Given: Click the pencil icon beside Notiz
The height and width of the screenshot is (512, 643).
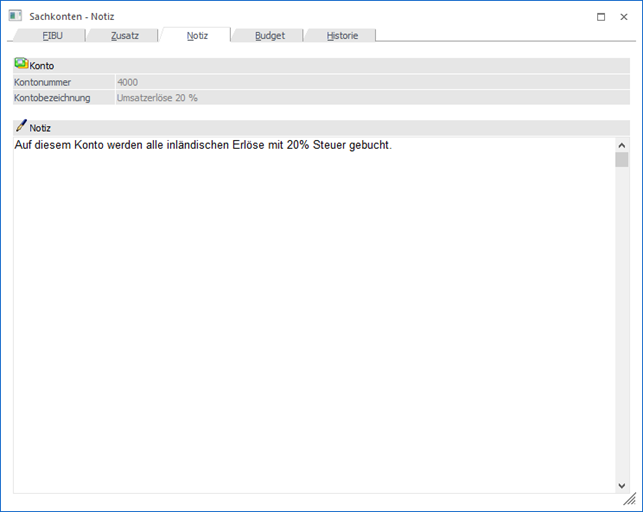Looking at the screenshot, I should [21, 127].
